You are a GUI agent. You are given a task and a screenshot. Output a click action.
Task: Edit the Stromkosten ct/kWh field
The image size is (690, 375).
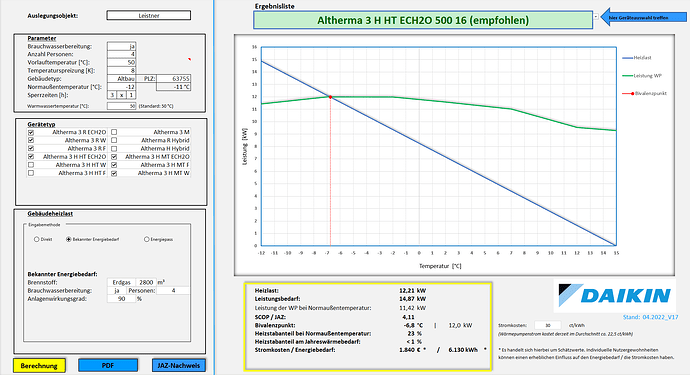[x=548, y=325]
